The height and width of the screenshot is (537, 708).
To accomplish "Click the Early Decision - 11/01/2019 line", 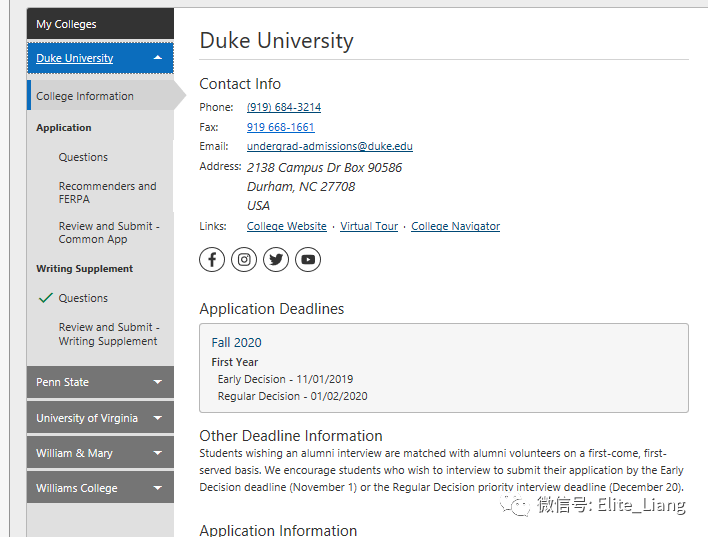I will point(285,379).
